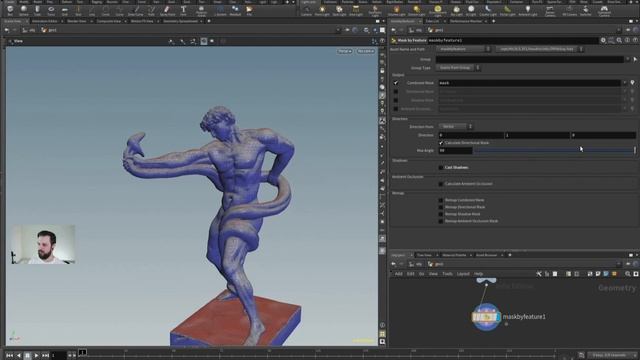This screenshot has height=360, width=640.
Task: Click the maskbyfeature1 node icon
Action: click(486, 317)
